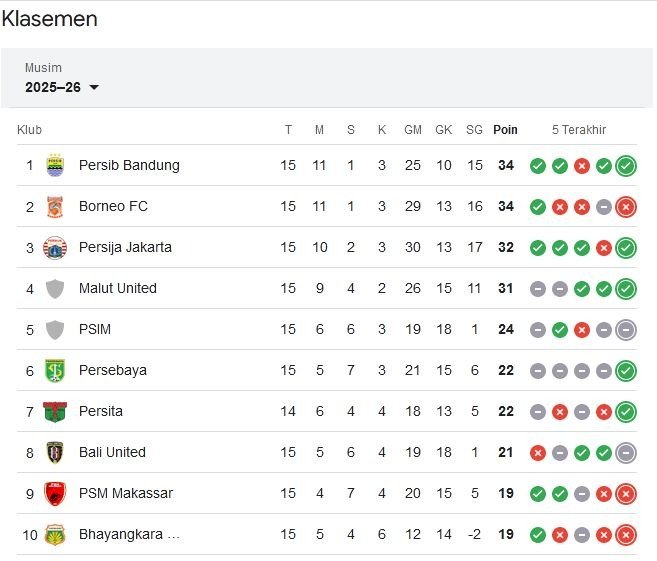Viewport: 657px width, 561px height.
Task: Click the Persib Bandung club logo
Action: (x=55, y=166)
